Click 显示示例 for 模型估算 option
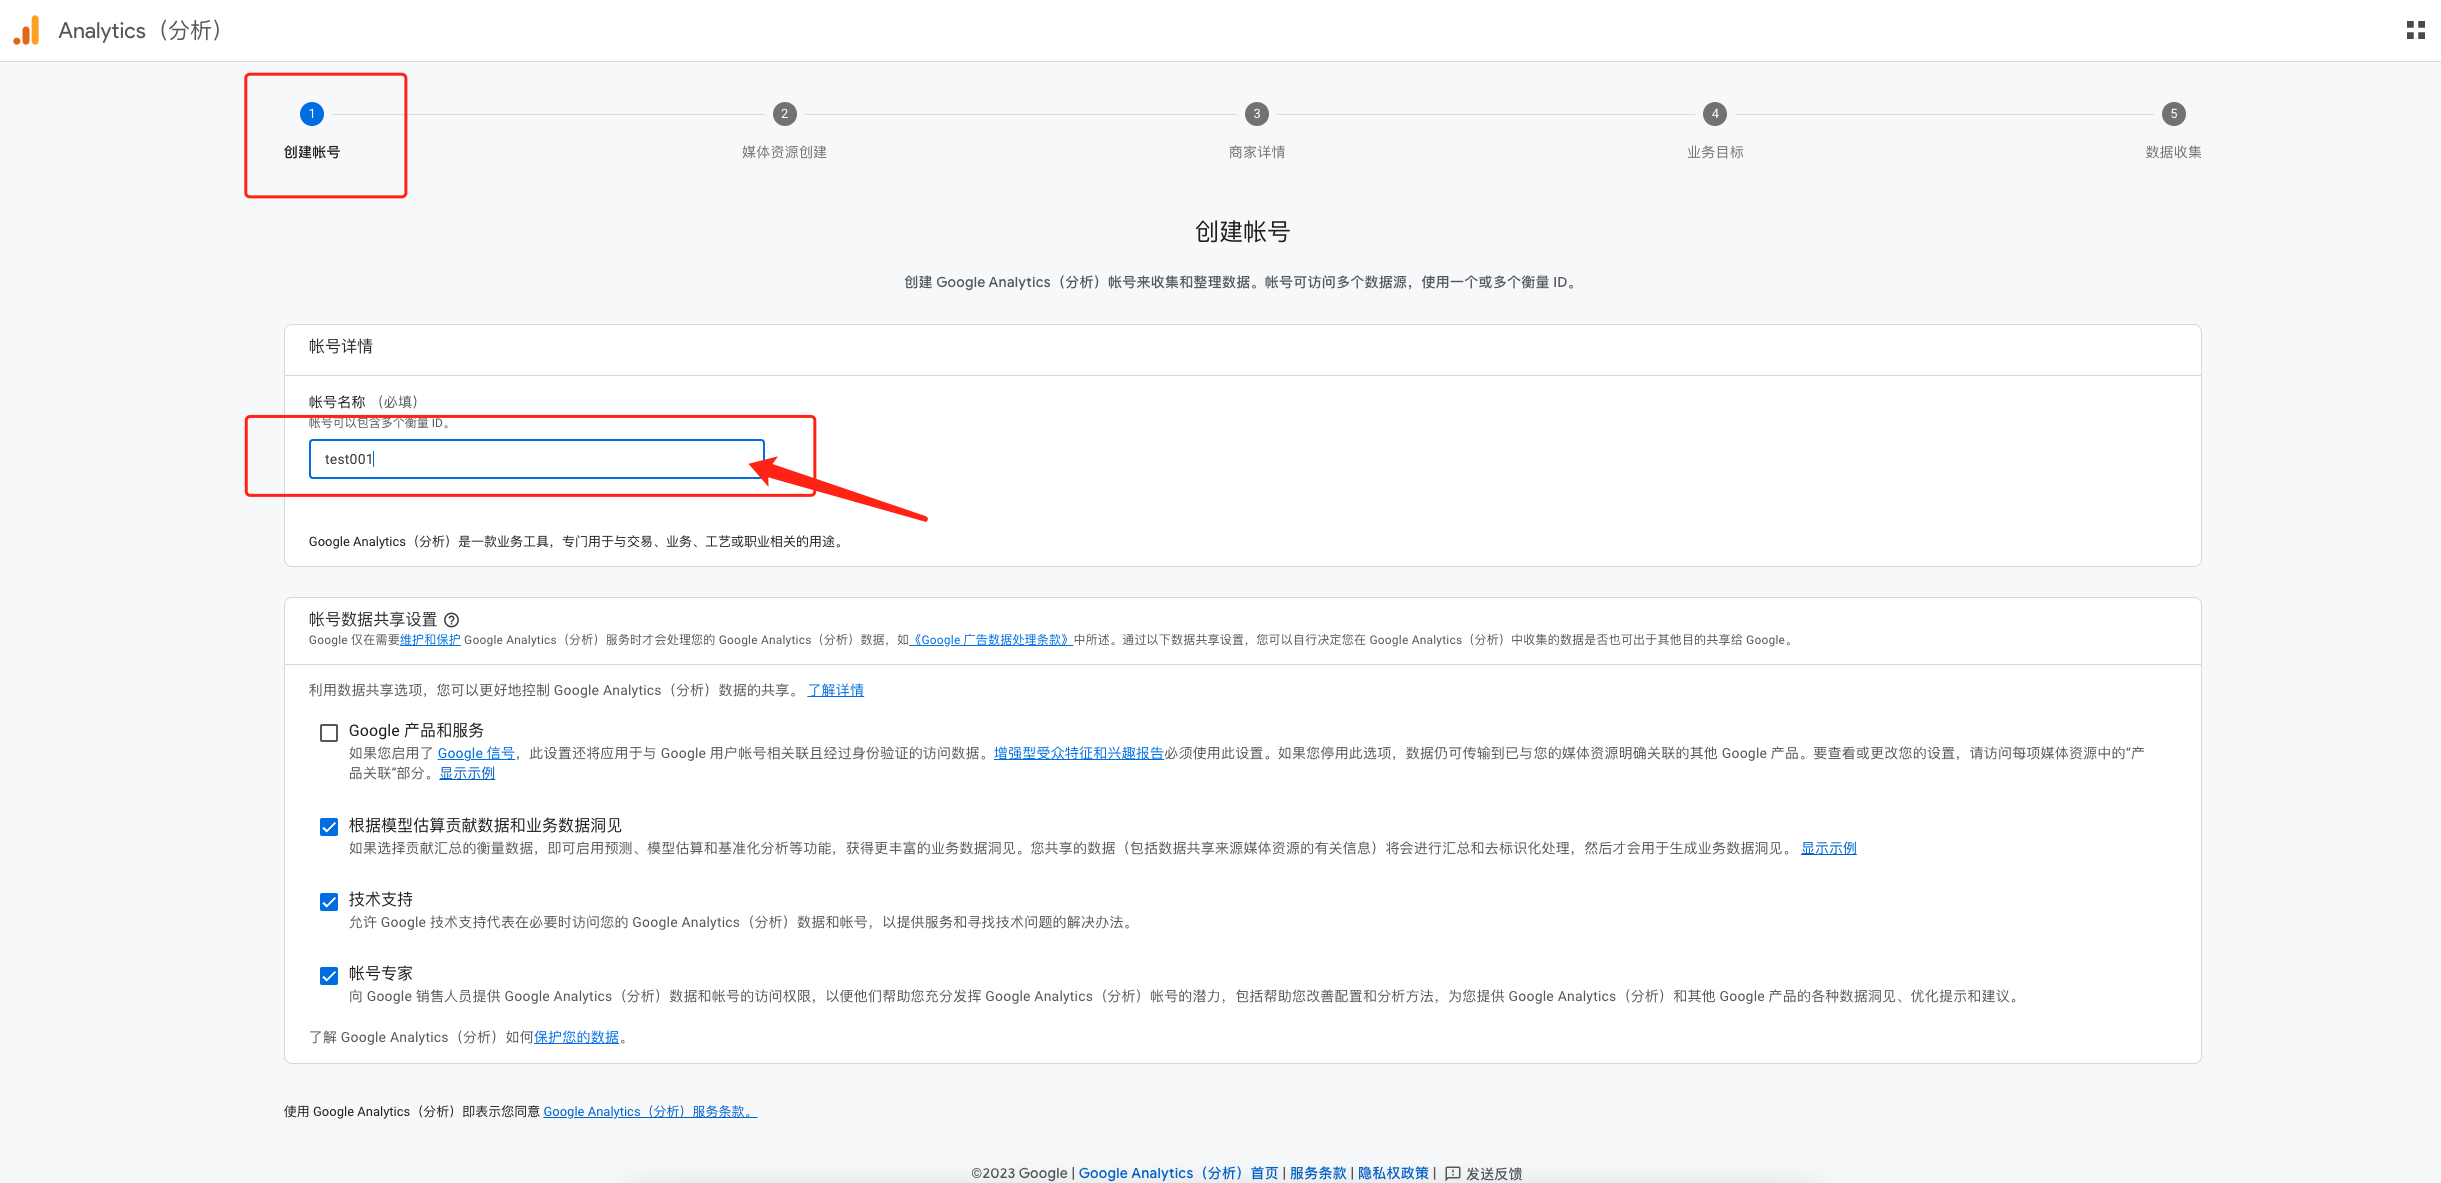Viewport: 2441px width, 1183px height. click(1829, 848)
